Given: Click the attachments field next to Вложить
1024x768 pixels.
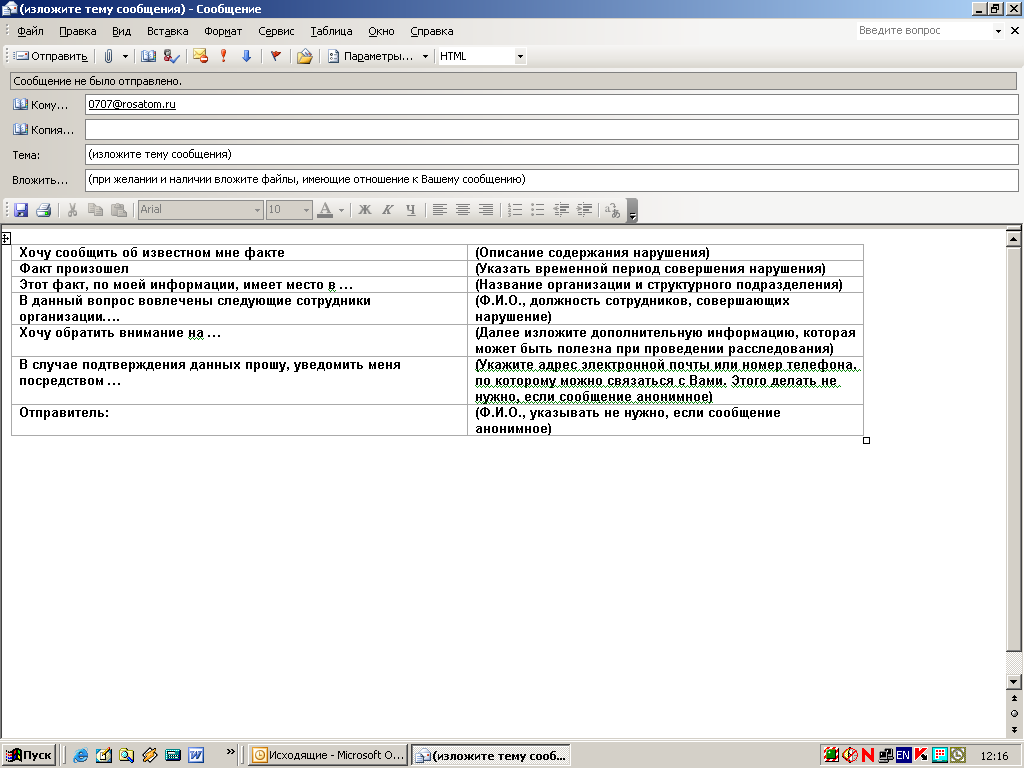Looking at the screenshot, I should [551, 180].
